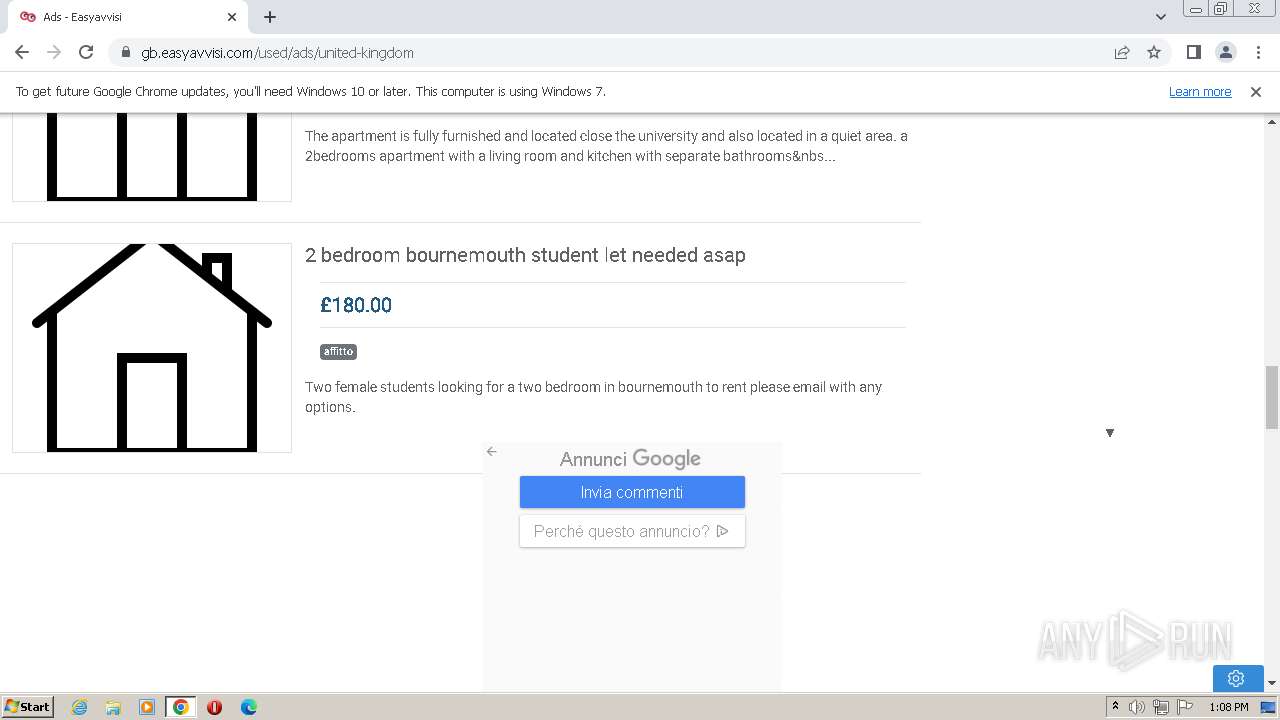Open Action Center flag icon

[x=1185, y=707]
